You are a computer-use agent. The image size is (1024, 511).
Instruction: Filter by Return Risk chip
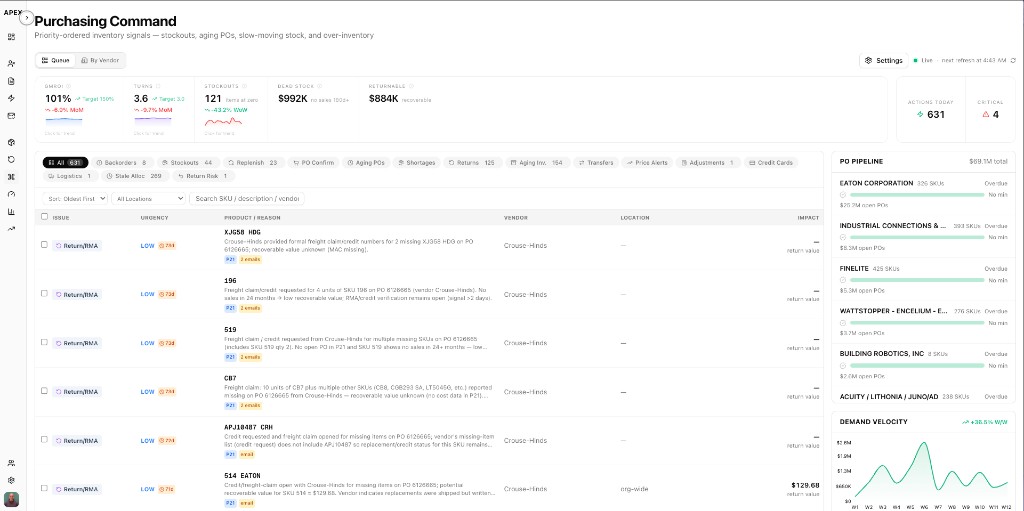pos(203,176)
